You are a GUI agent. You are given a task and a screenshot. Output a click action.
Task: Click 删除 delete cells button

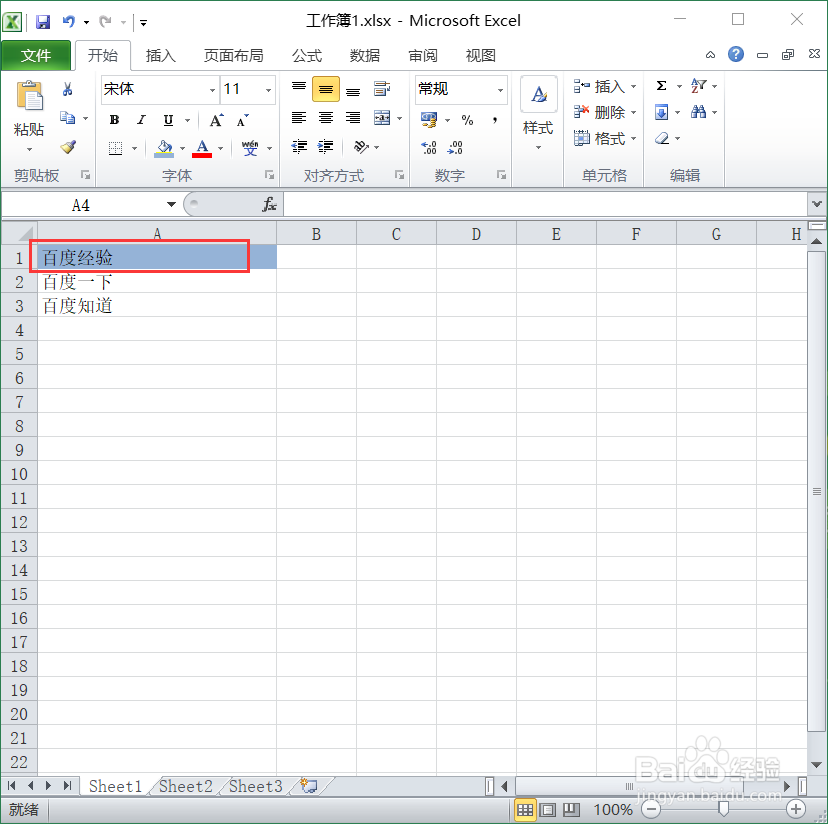tap(605, 112)
